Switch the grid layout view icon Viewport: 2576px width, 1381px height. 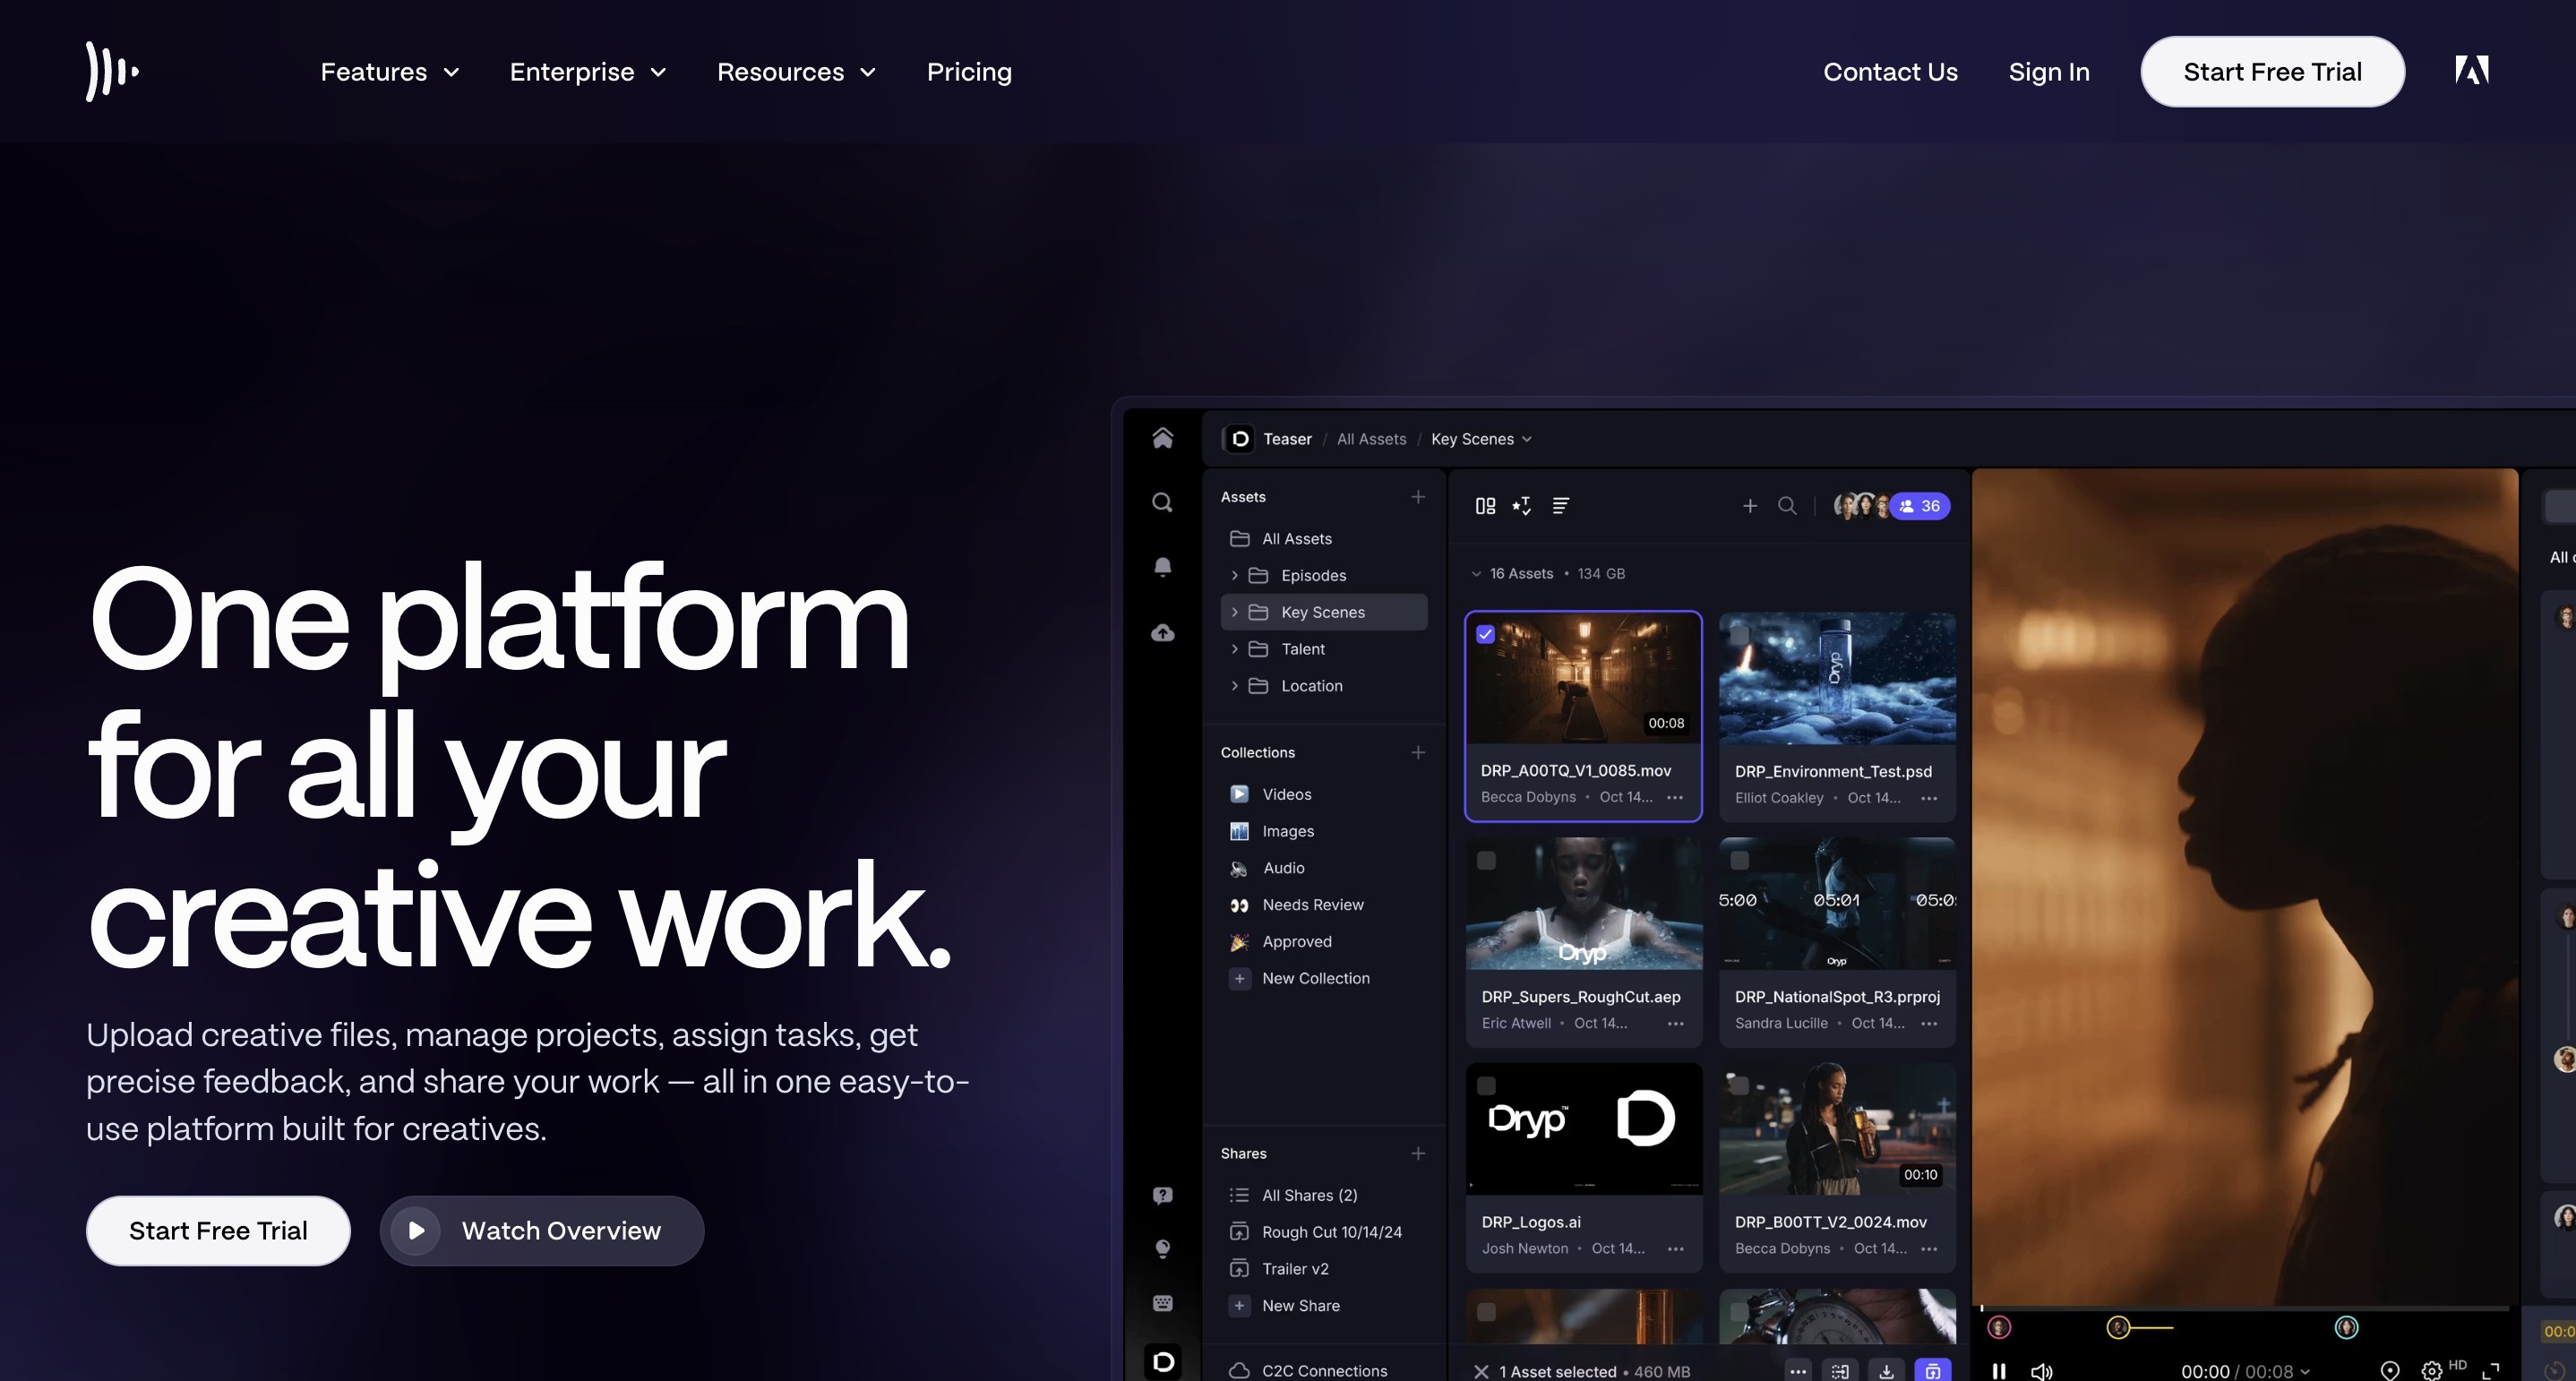coord(1485,506)
